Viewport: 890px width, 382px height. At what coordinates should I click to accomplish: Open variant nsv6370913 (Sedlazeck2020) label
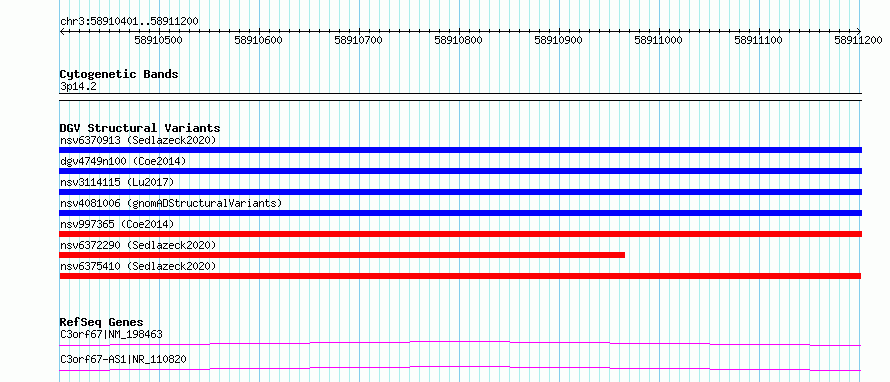tap(138, 140)
